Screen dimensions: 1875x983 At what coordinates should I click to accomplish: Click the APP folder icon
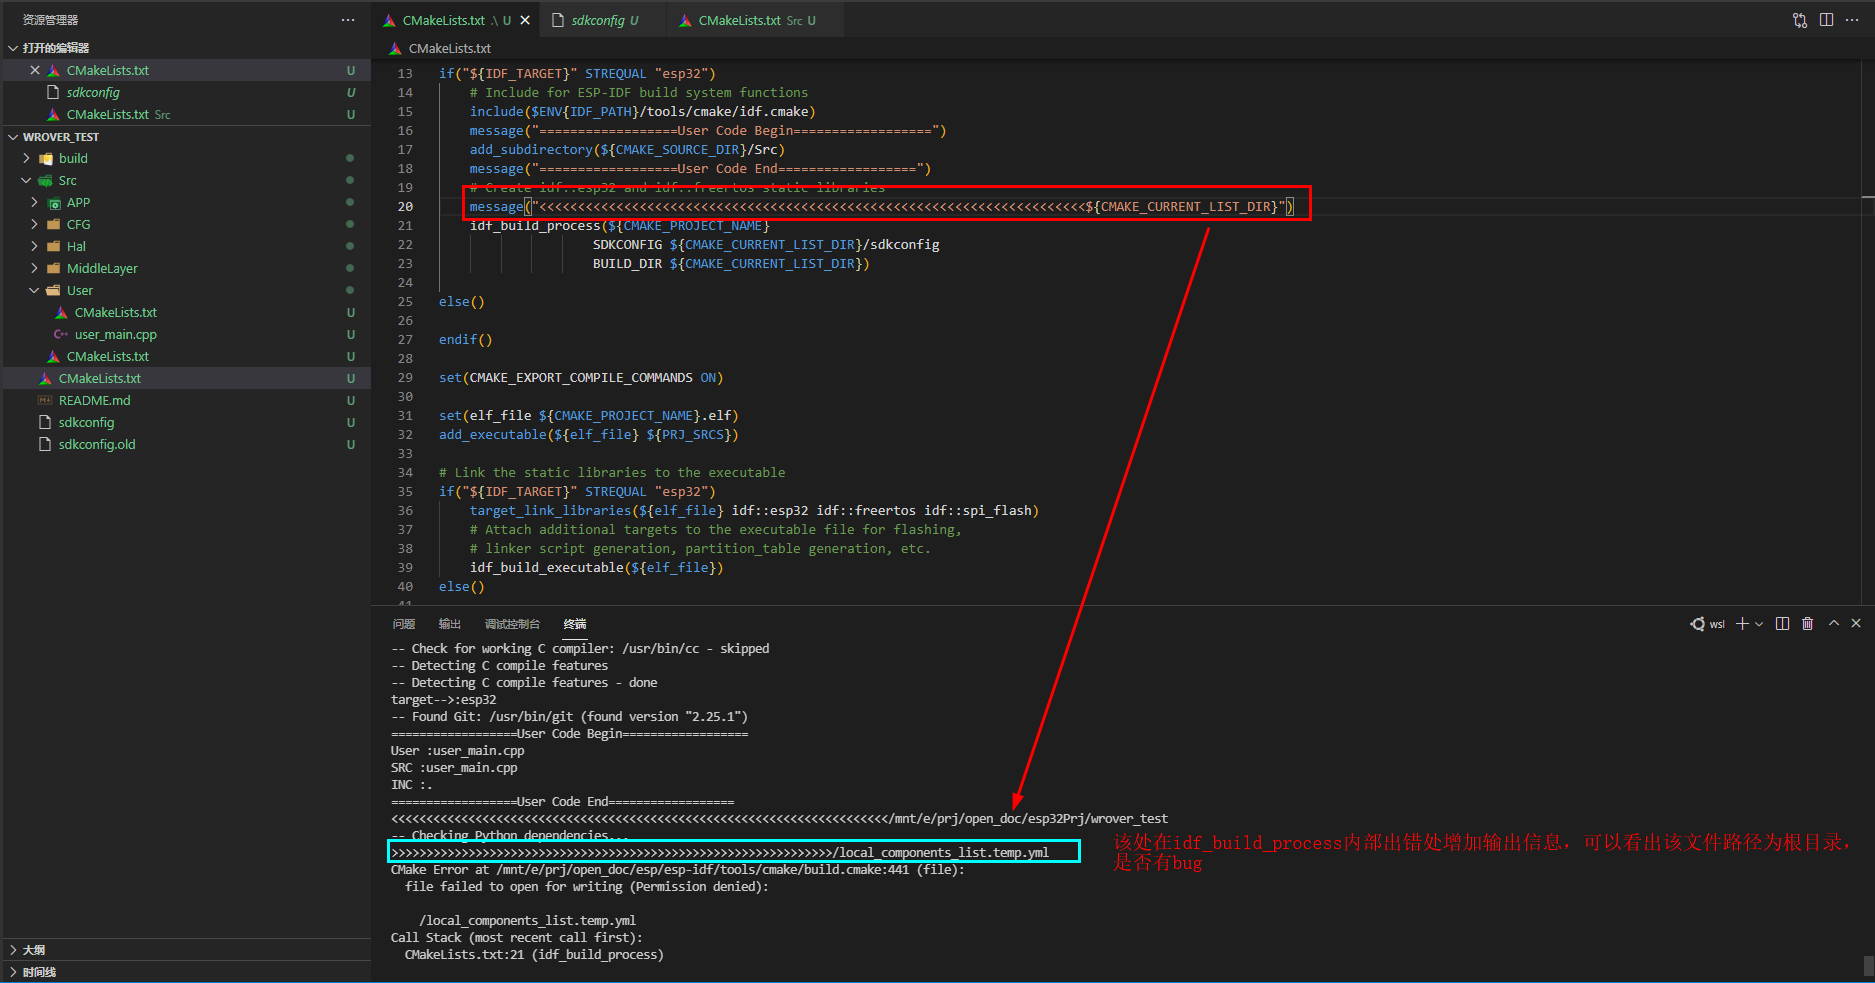pos(54,202)
